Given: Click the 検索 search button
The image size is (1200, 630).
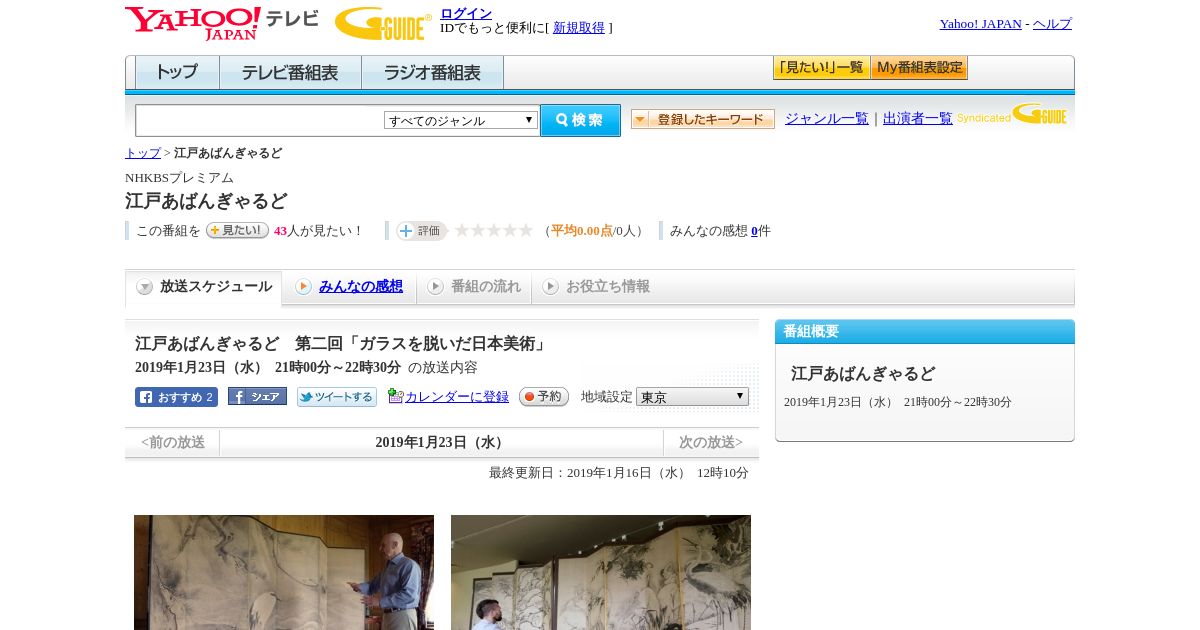Looking at the screenshot, I should [580, 120].
